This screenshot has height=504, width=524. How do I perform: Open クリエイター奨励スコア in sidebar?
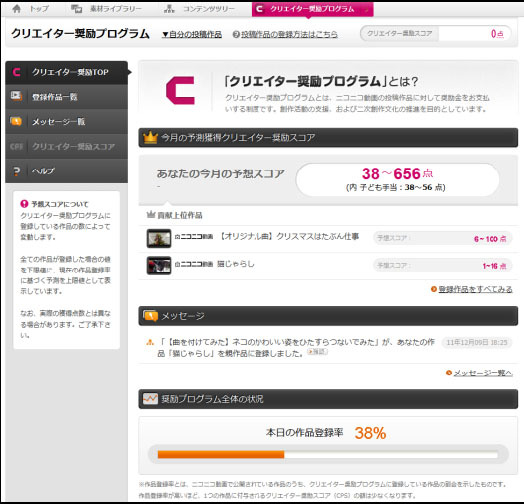point(67,146)
